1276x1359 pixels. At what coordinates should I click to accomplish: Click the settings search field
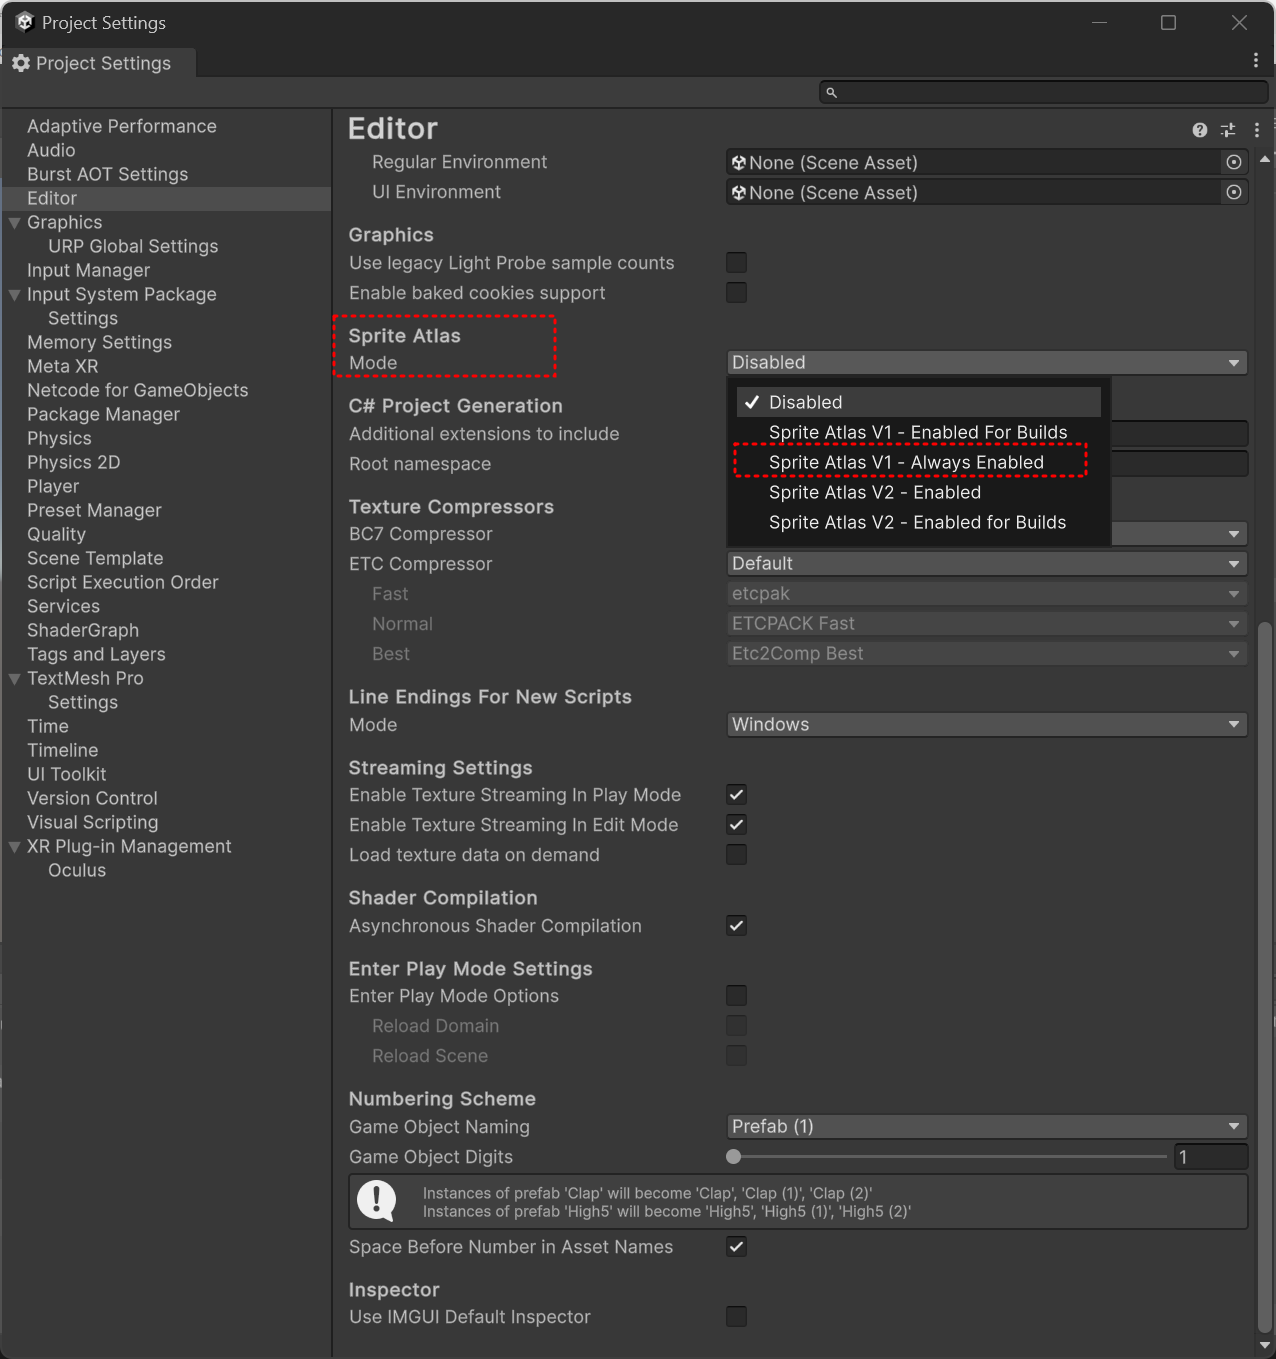pyautogui.click(x=1044, y=92)
